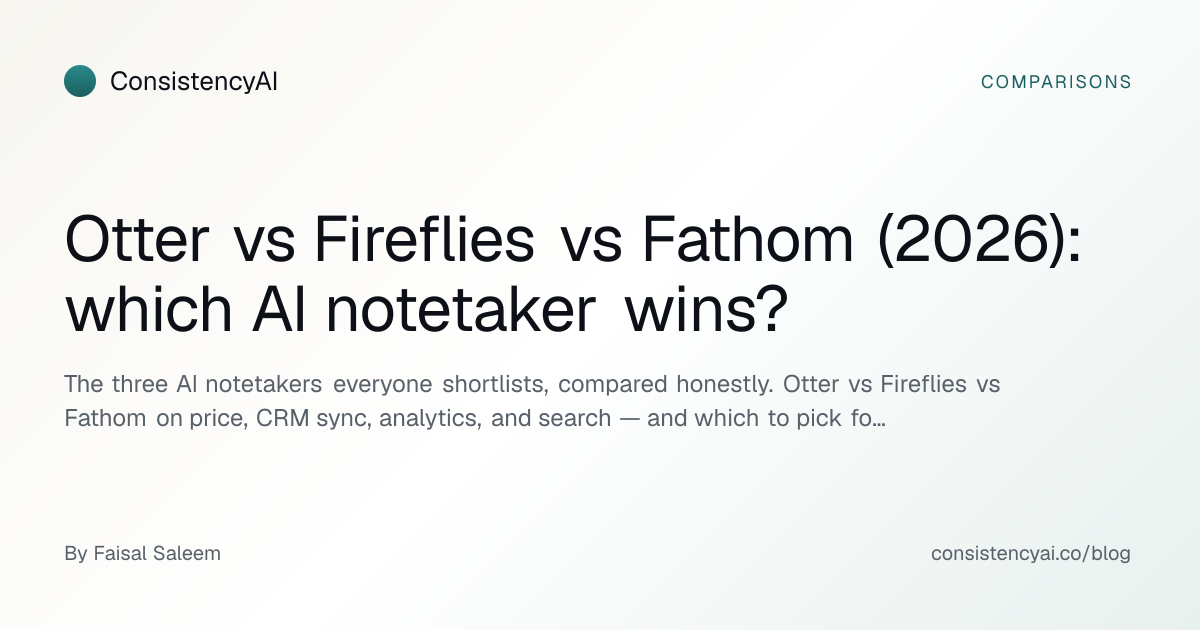Click the word Fireflies in the headline
Viewport: 1200px width, 630px height.
coord(424,241)
